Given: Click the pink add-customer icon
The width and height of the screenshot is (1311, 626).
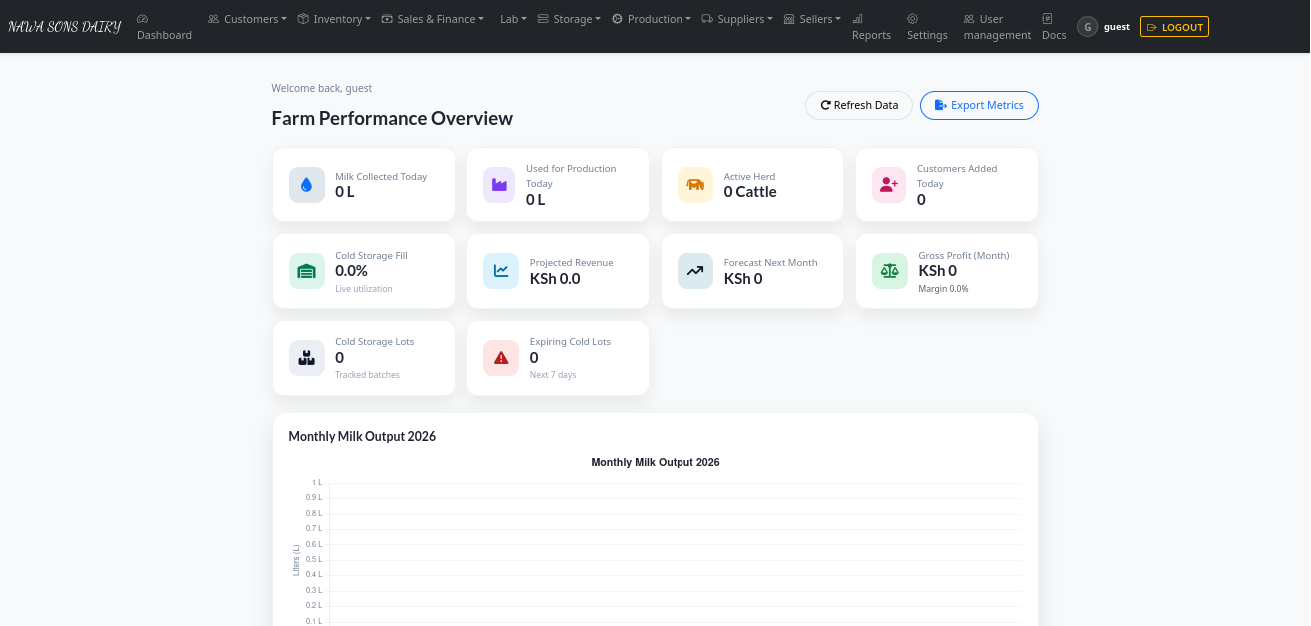Looking at the screenshot, I should 889,185.
